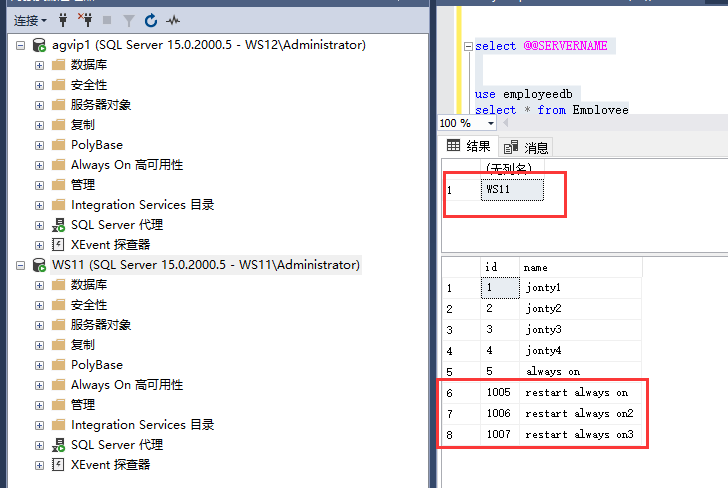Collapse the agvip1 server node
This screenshot has width=728, height=488.
(x=22, y=45)
